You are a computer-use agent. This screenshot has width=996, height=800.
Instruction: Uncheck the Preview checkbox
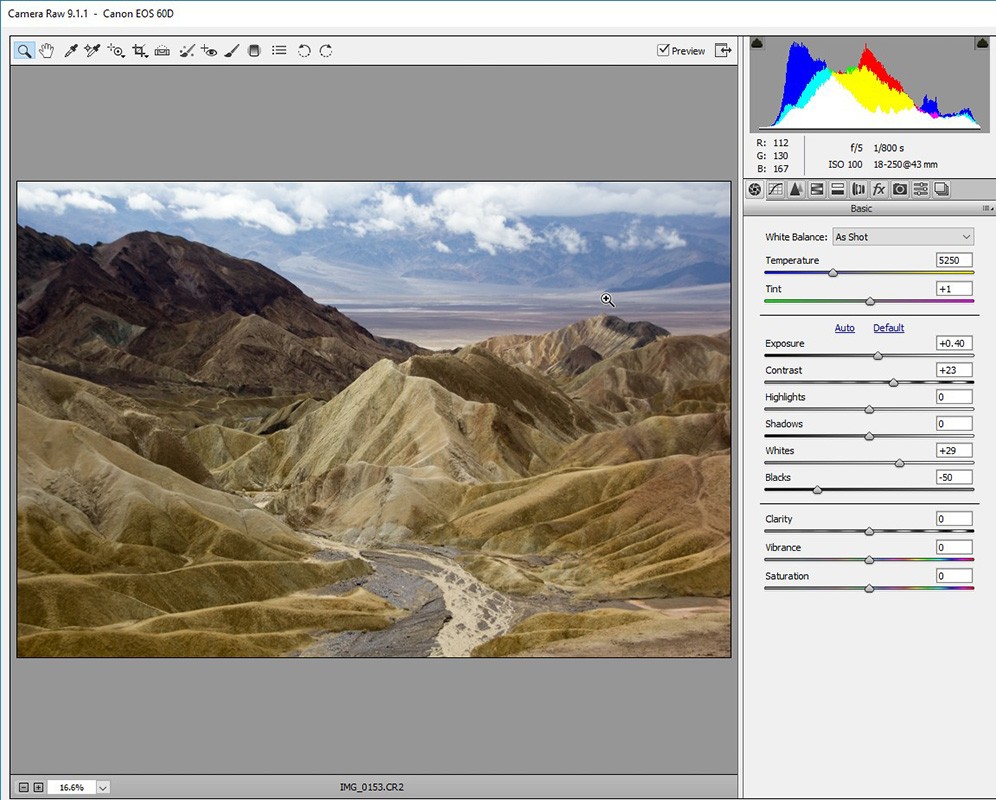pos(663,50)
